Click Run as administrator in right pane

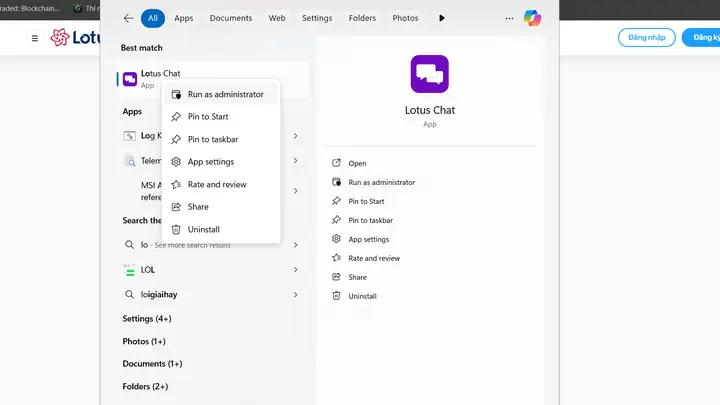pyautogui.click(x=373, y=182)
